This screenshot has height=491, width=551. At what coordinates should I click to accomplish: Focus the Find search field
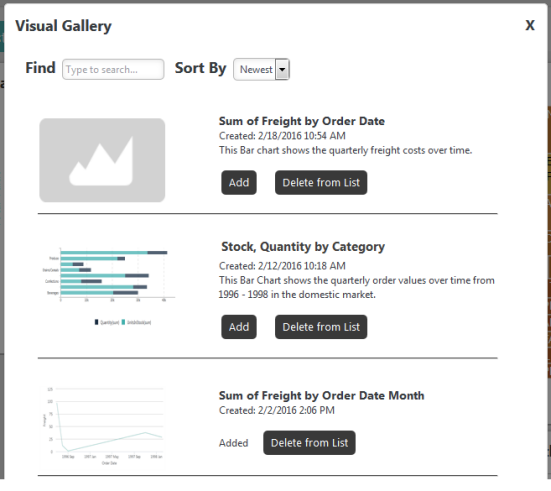click(113, 69)
